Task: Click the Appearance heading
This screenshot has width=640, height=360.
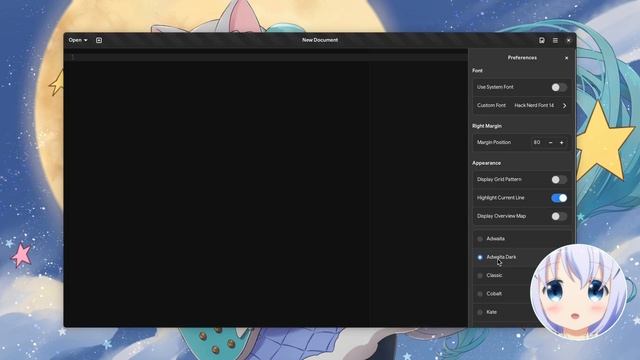Action: pyautogui.click(x=487, y=163)
